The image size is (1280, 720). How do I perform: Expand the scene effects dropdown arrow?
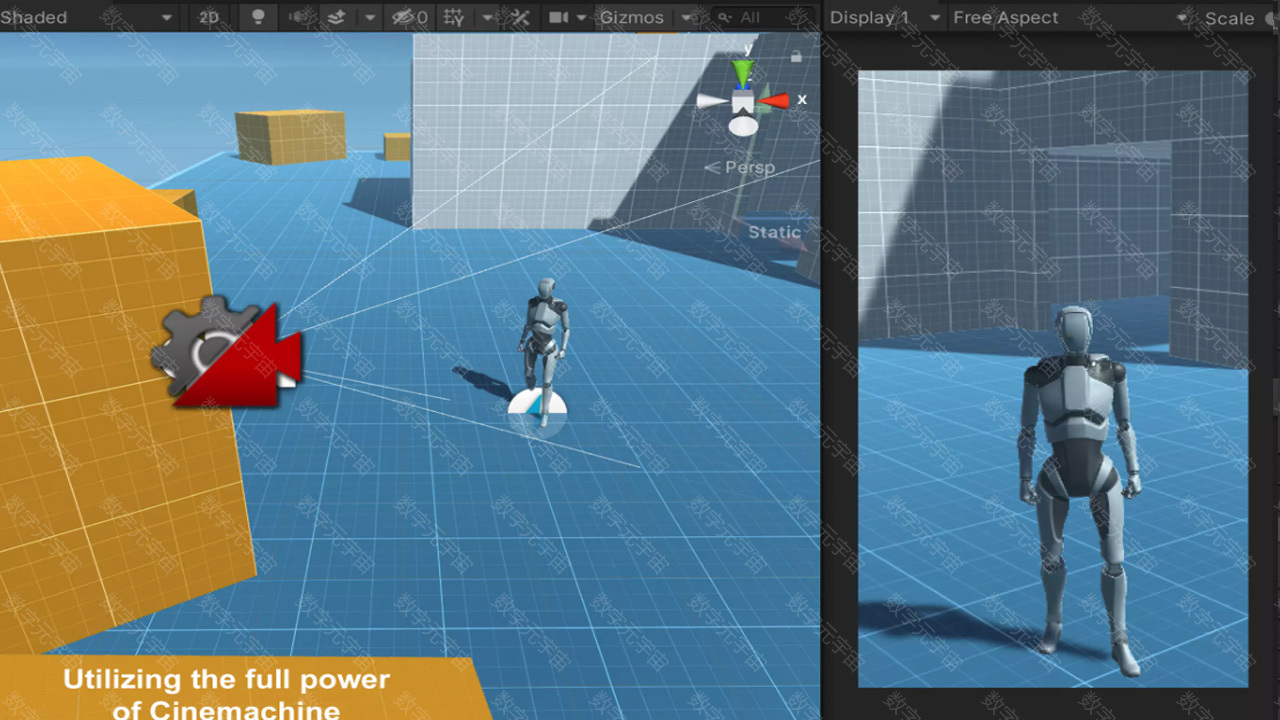(371, 17)
